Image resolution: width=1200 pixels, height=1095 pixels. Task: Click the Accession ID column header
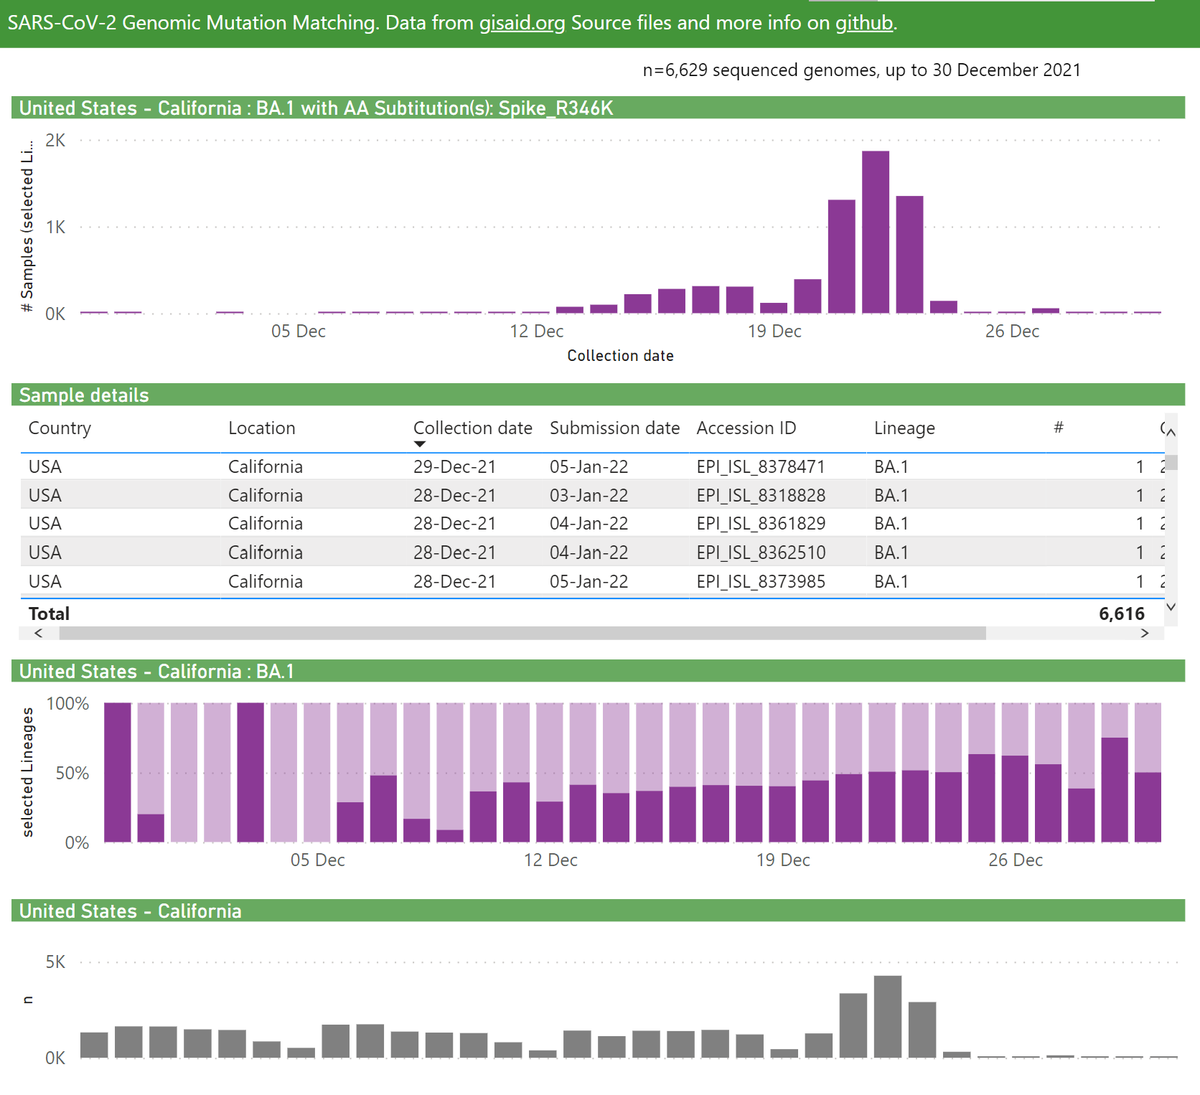tap(746, 428)
